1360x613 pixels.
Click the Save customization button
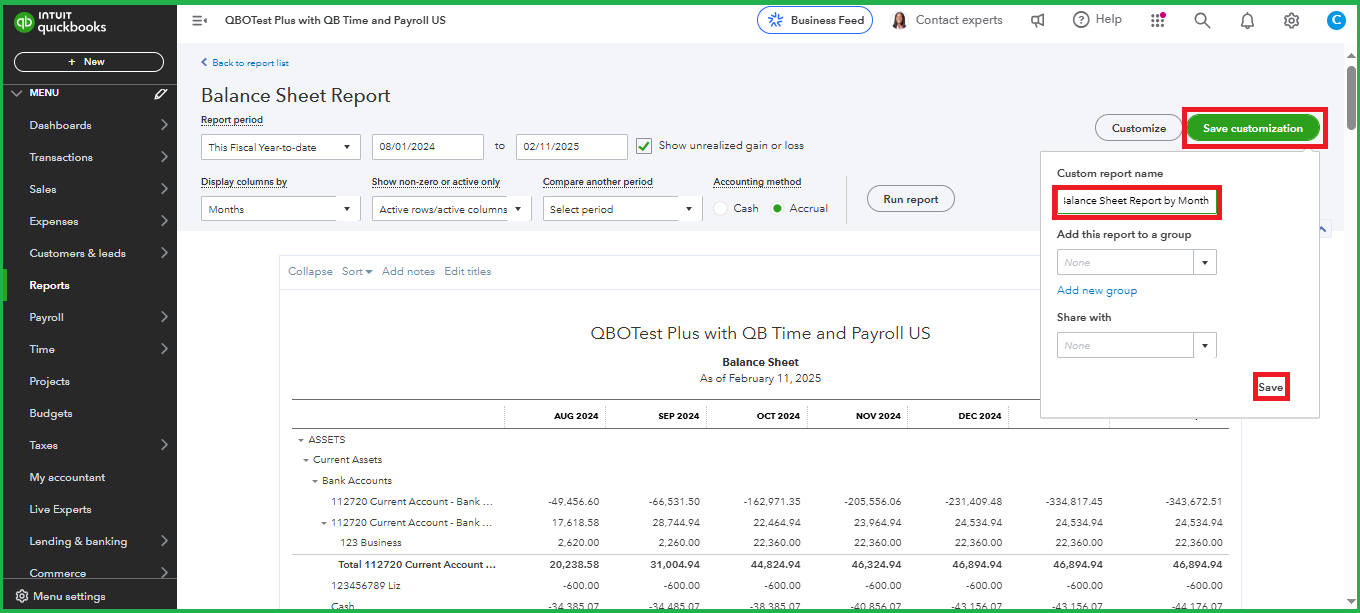pyautogui.click(x=1253, y=128)
